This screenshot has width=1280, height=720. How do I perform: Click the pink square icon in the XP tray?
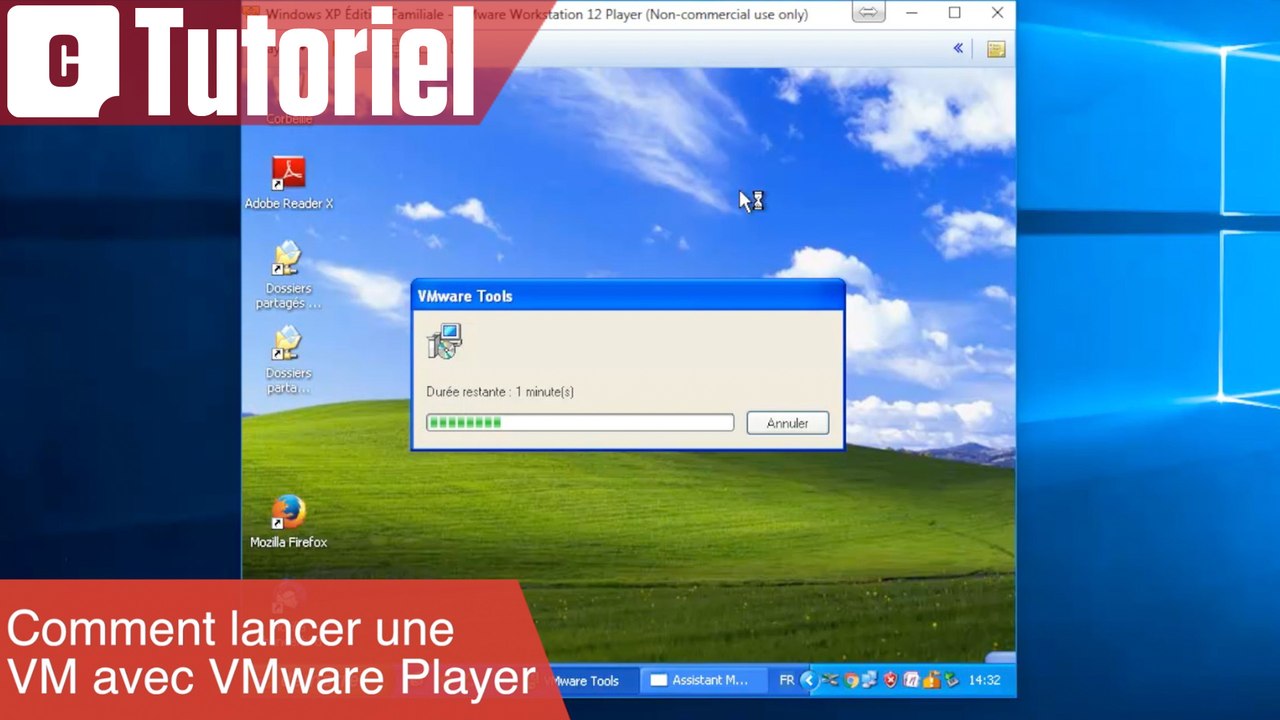[x=911, y=680]
